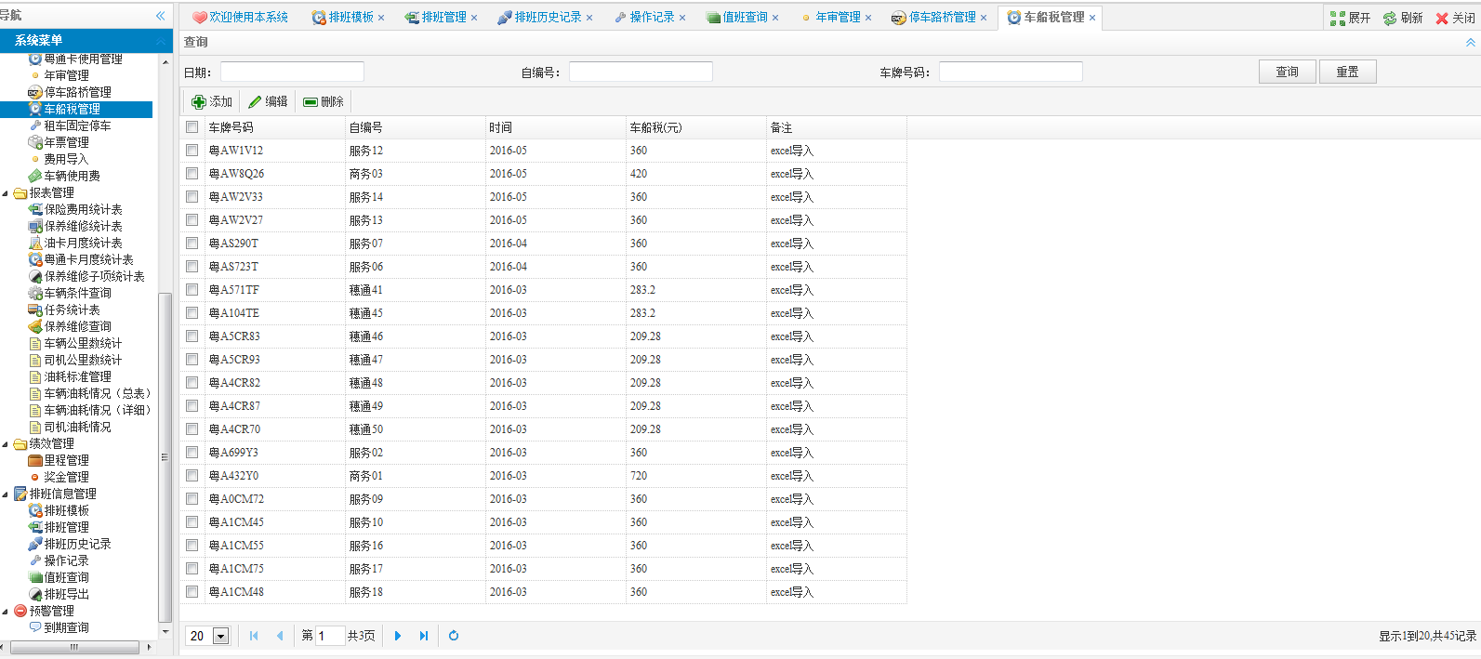Open the page size dropdown showing 20

tap(220, 636)
